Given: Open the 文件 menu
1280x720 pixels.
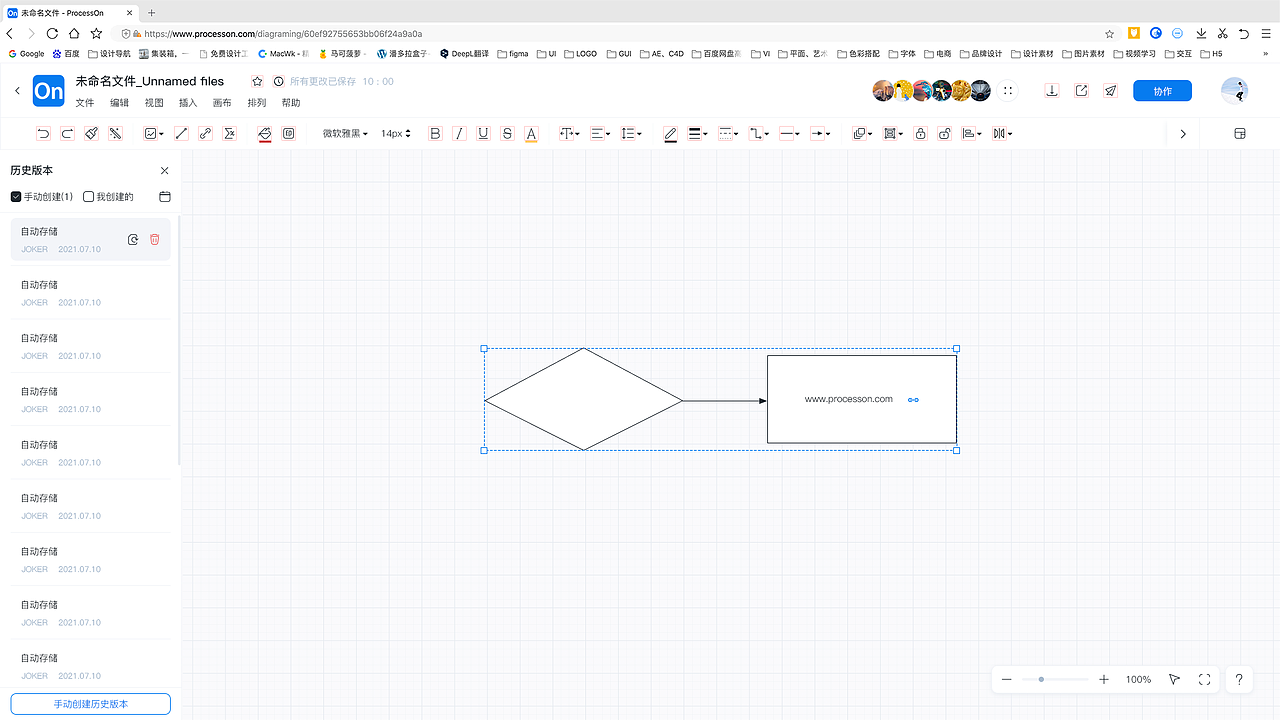Looking at the screenshot, I should pos(85,103).
